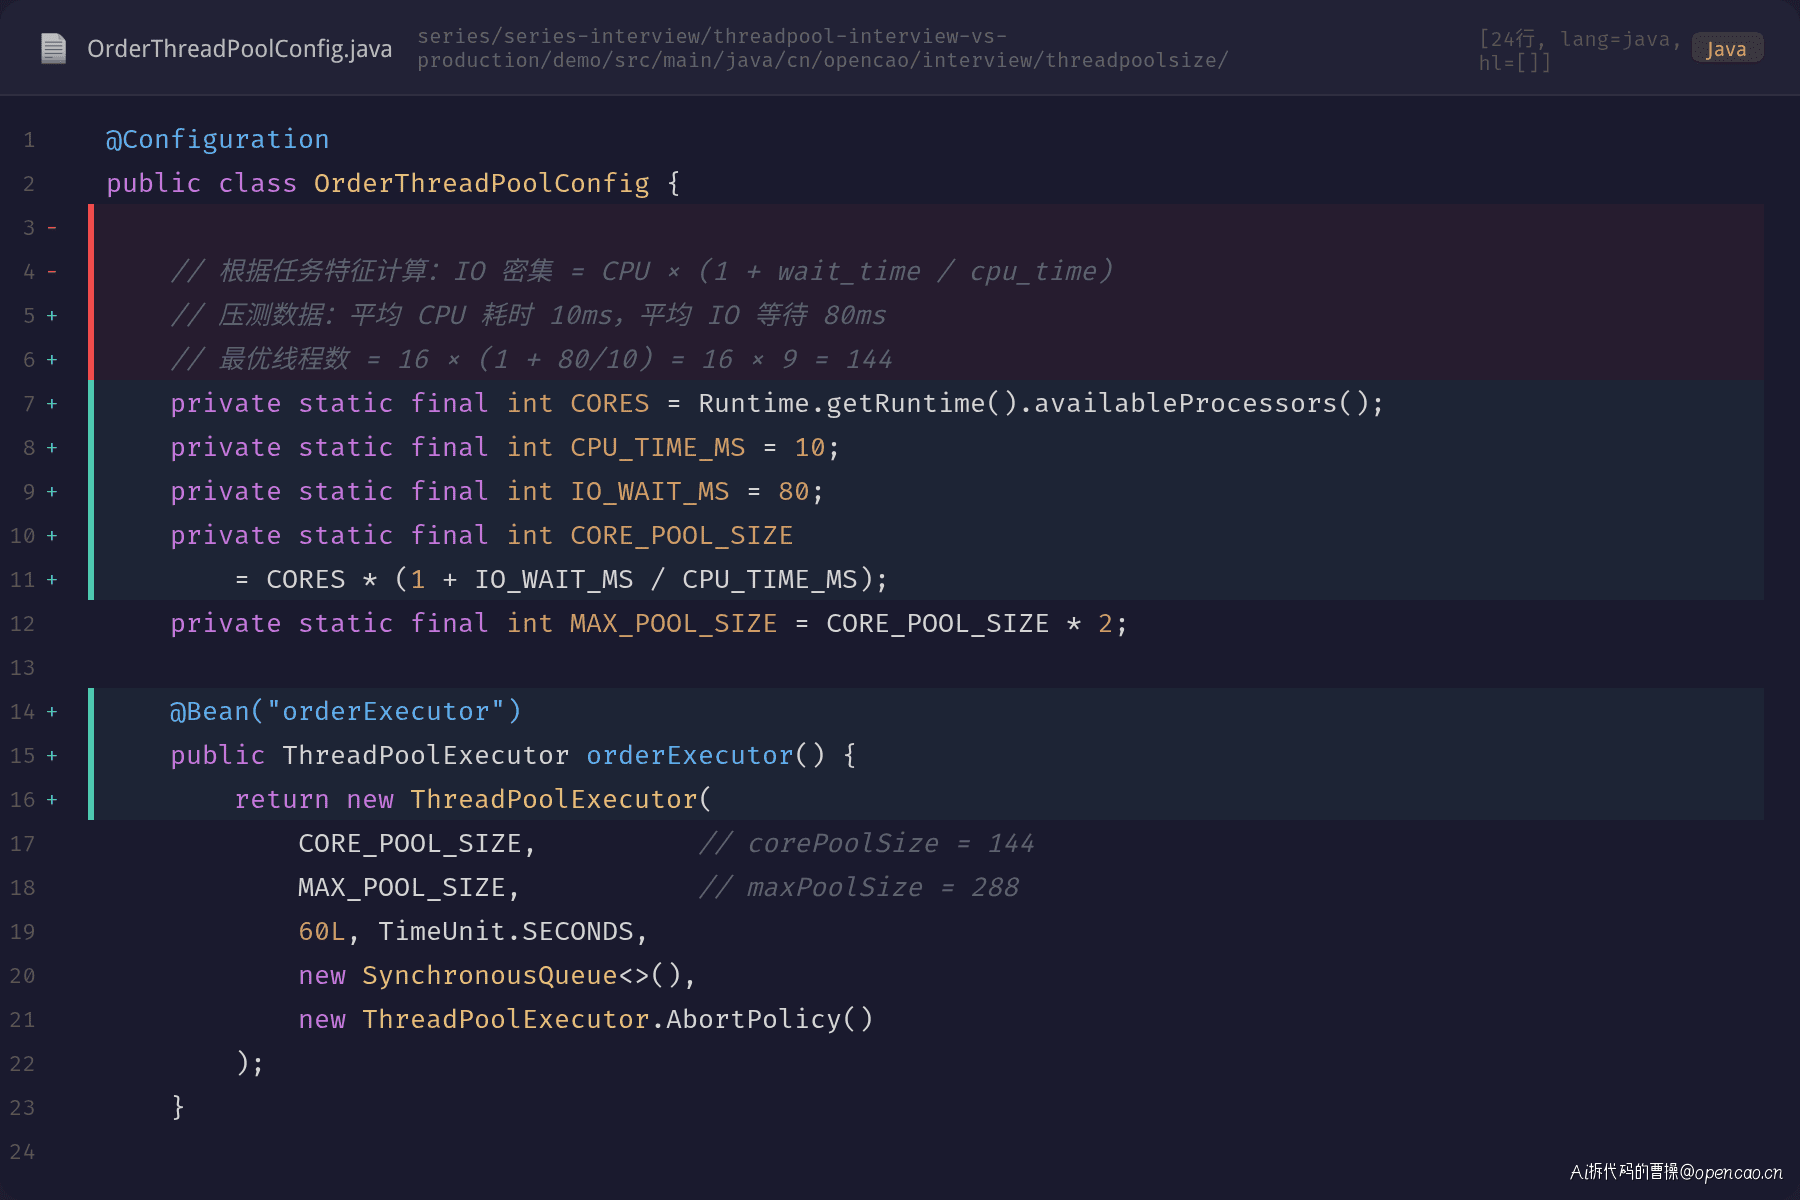Click the IO_WAIT_MS constant name on line 9

[x=649, y=491]
